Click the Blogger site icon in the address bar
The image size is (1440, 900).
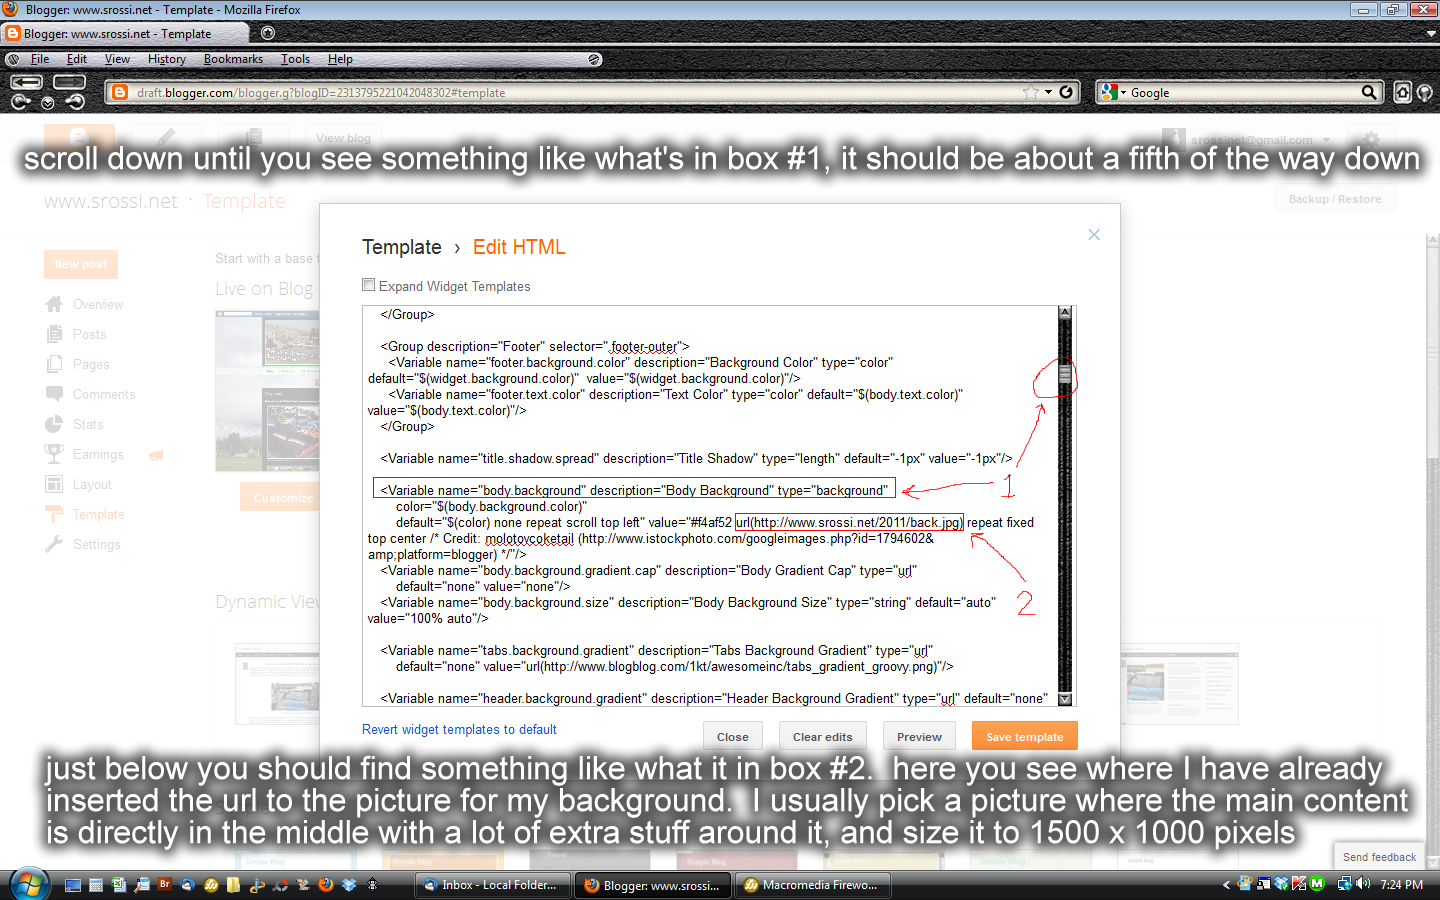pyautogui.click(x=120, y=92)
